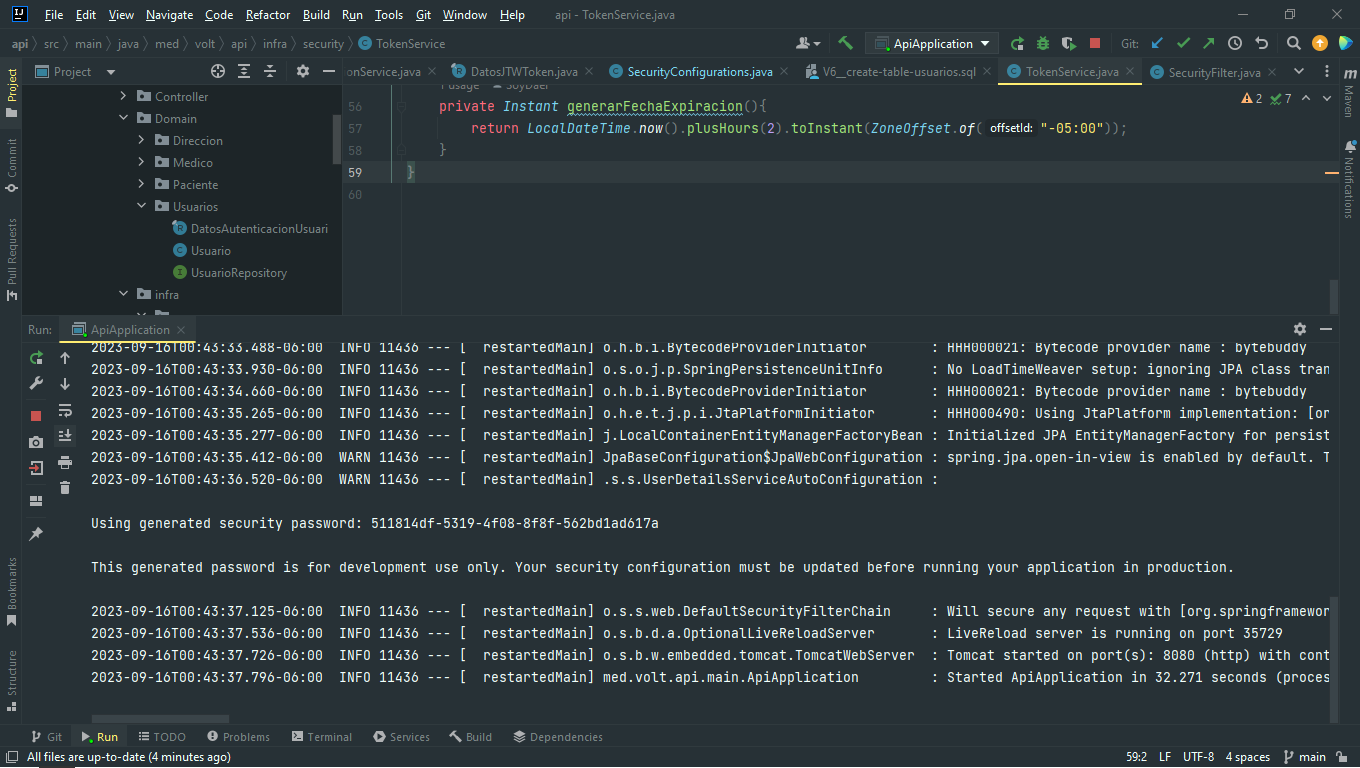Open the Git tool window at bottom

(46, 737)
